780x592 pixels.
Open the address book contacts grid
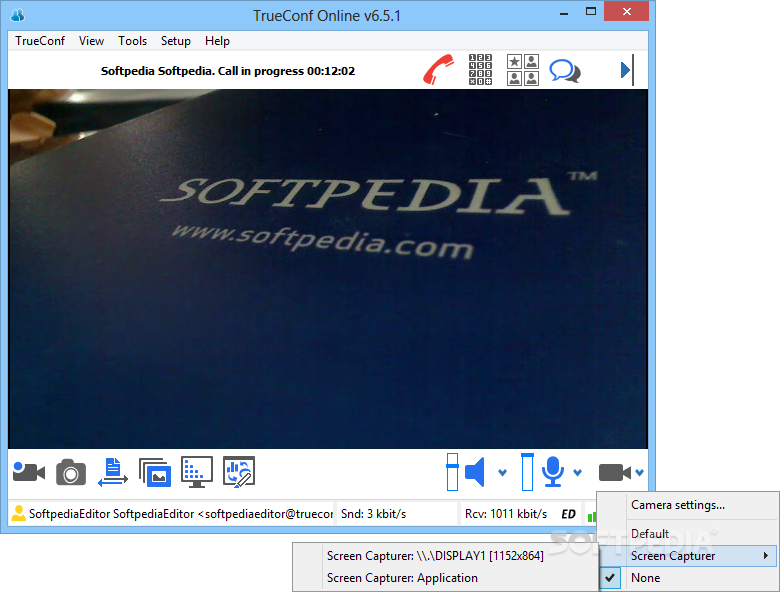(x=523, y=70)
